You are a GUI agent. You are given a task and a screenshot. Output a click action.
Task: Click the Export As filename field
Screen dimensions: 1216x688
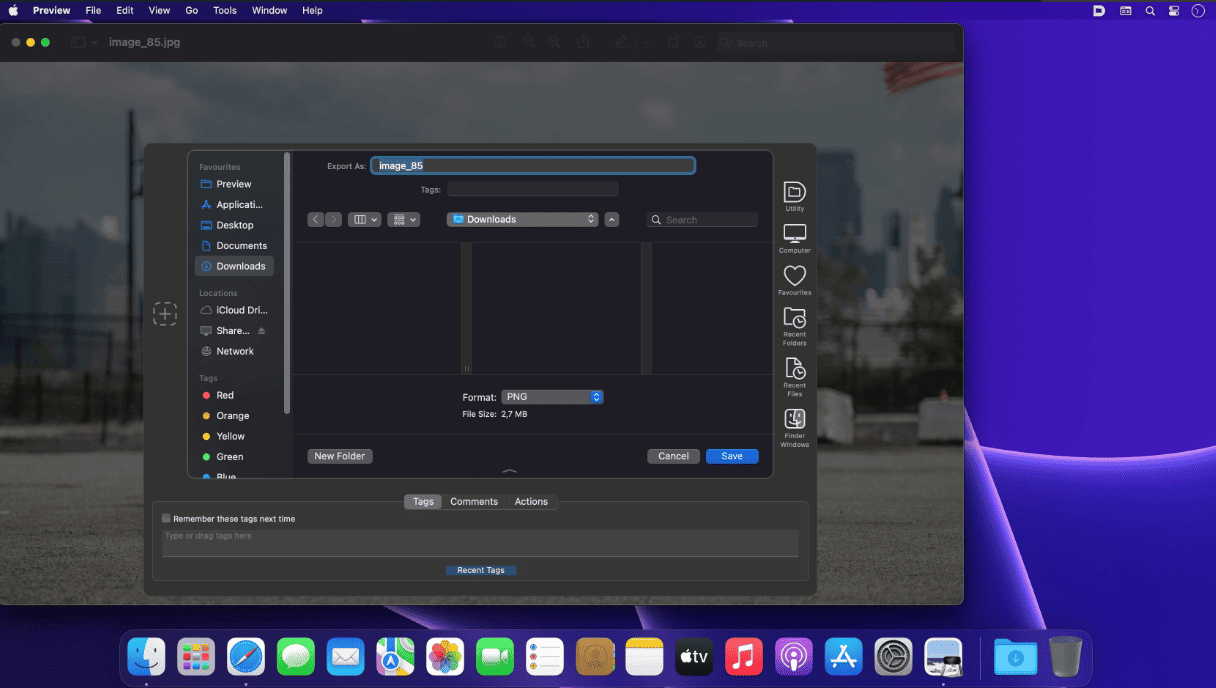point(533,166)
